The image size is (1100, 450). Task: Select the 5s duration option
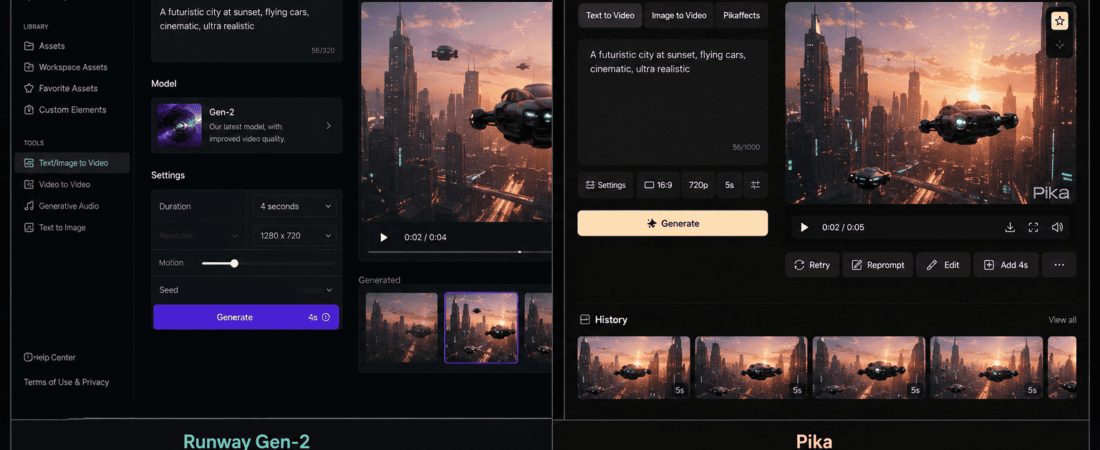tap(730, 185)
